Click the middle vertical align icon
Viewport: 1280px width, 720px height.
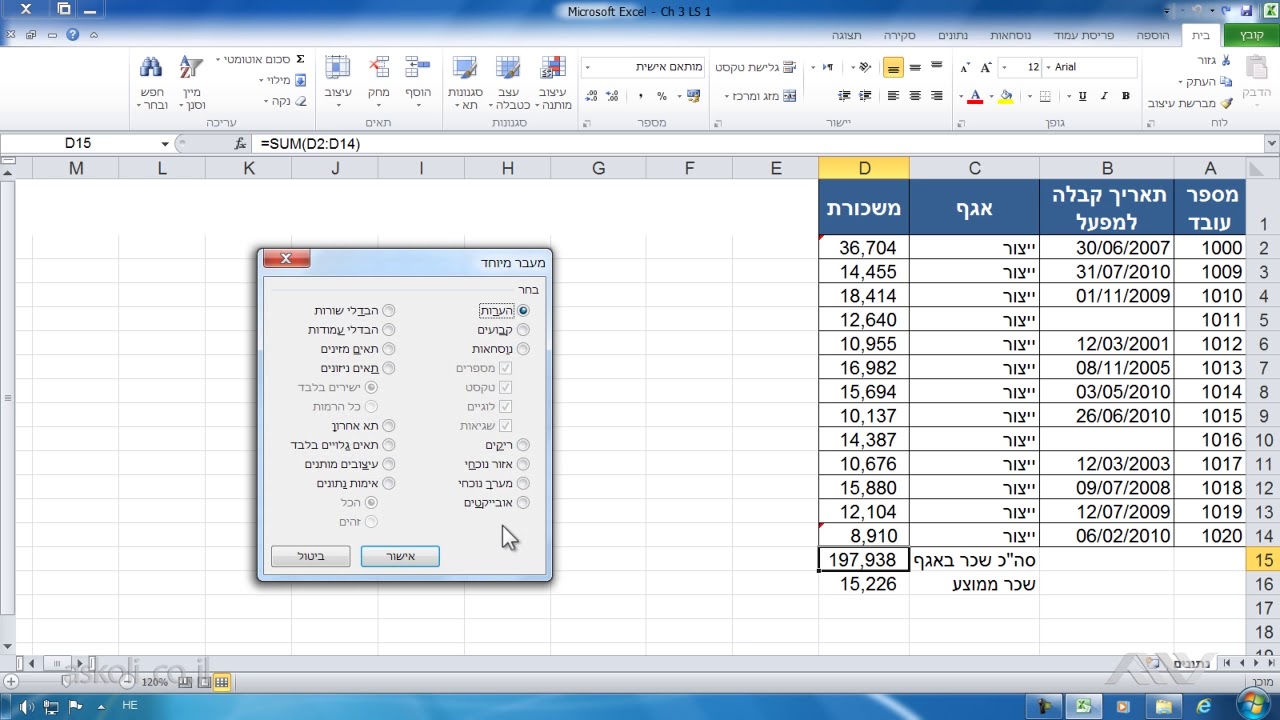click(915, 67)
